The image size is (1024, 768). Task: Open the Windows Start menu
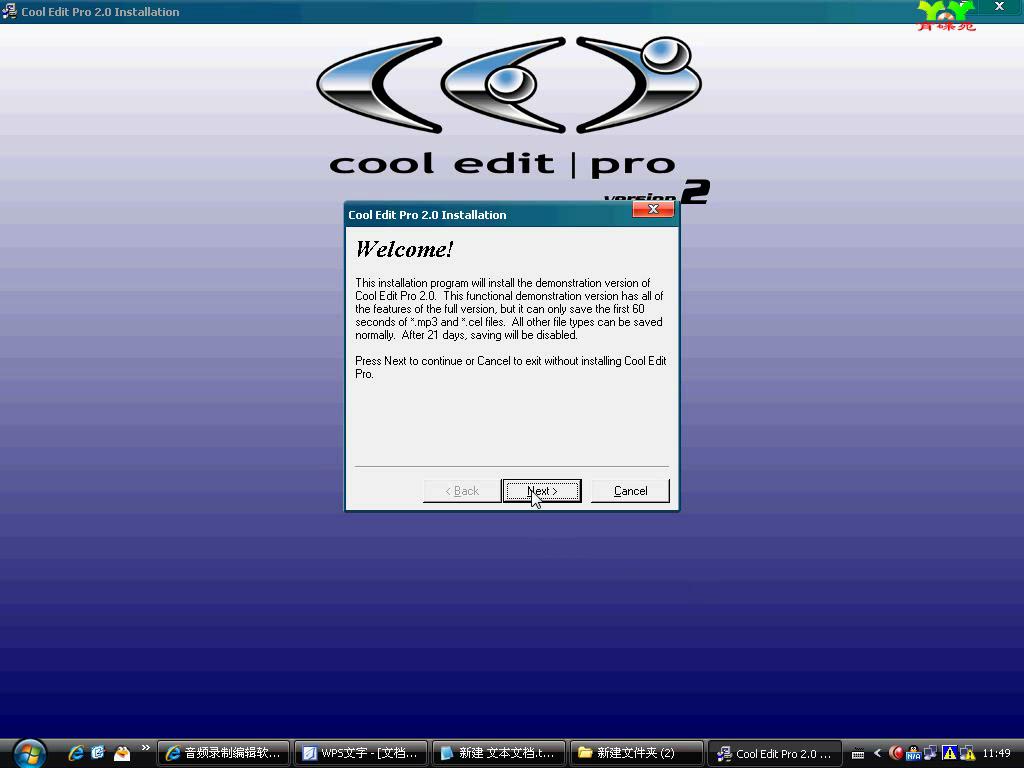[x=29, y=753]
